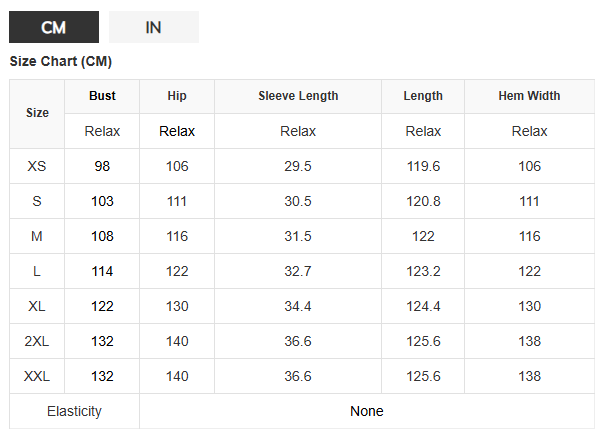This screenshot has width=609, height=441.
Task: Click the XS bust value 98
Action: coord(102,166)
